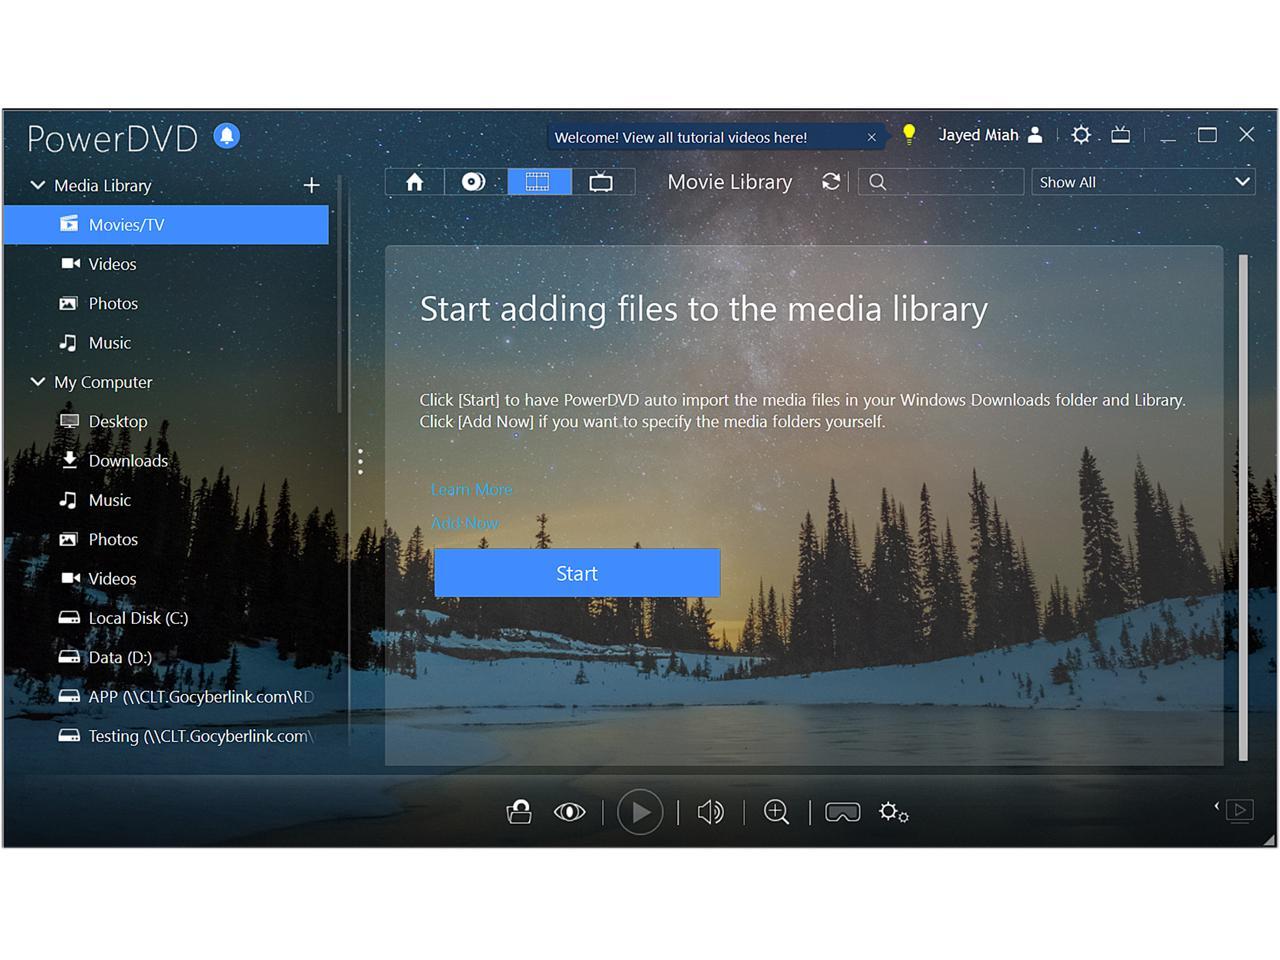This screenshot has width=1280, height=960.
Task: Collapse the My Computer tree
Action: (38, 382)
